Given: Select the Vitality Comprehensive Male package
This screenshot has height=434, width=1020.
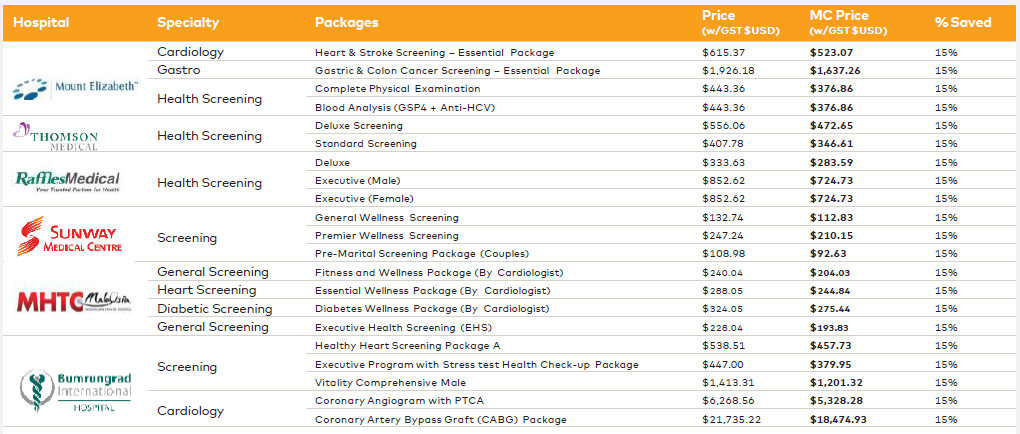Looking at the screenshot, I should [390, 383].
